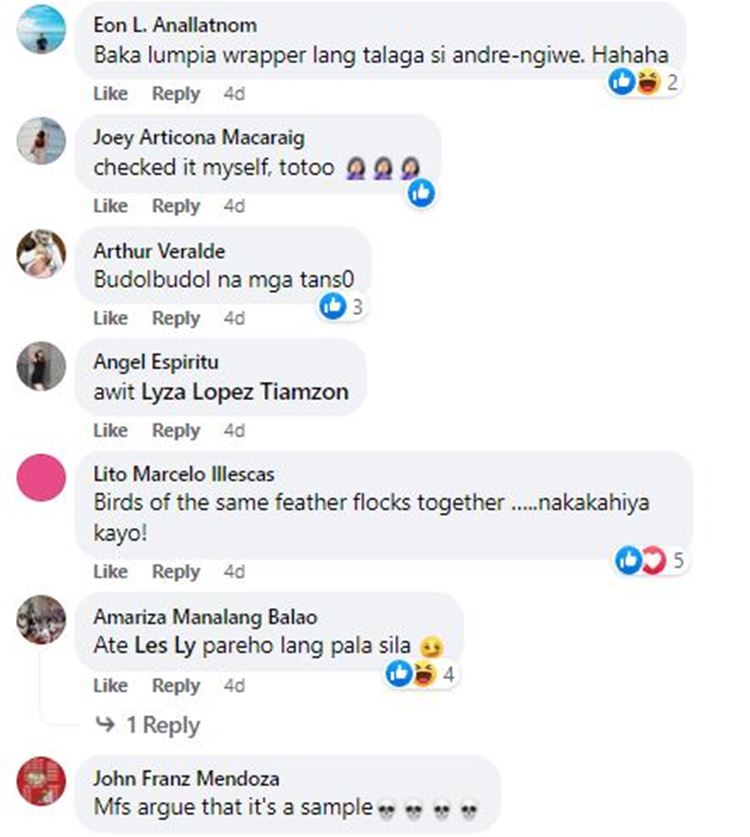Screen dimensions: 750x837
Task: Reply to Angel Espiritu's comment
Action: point(176,430)
